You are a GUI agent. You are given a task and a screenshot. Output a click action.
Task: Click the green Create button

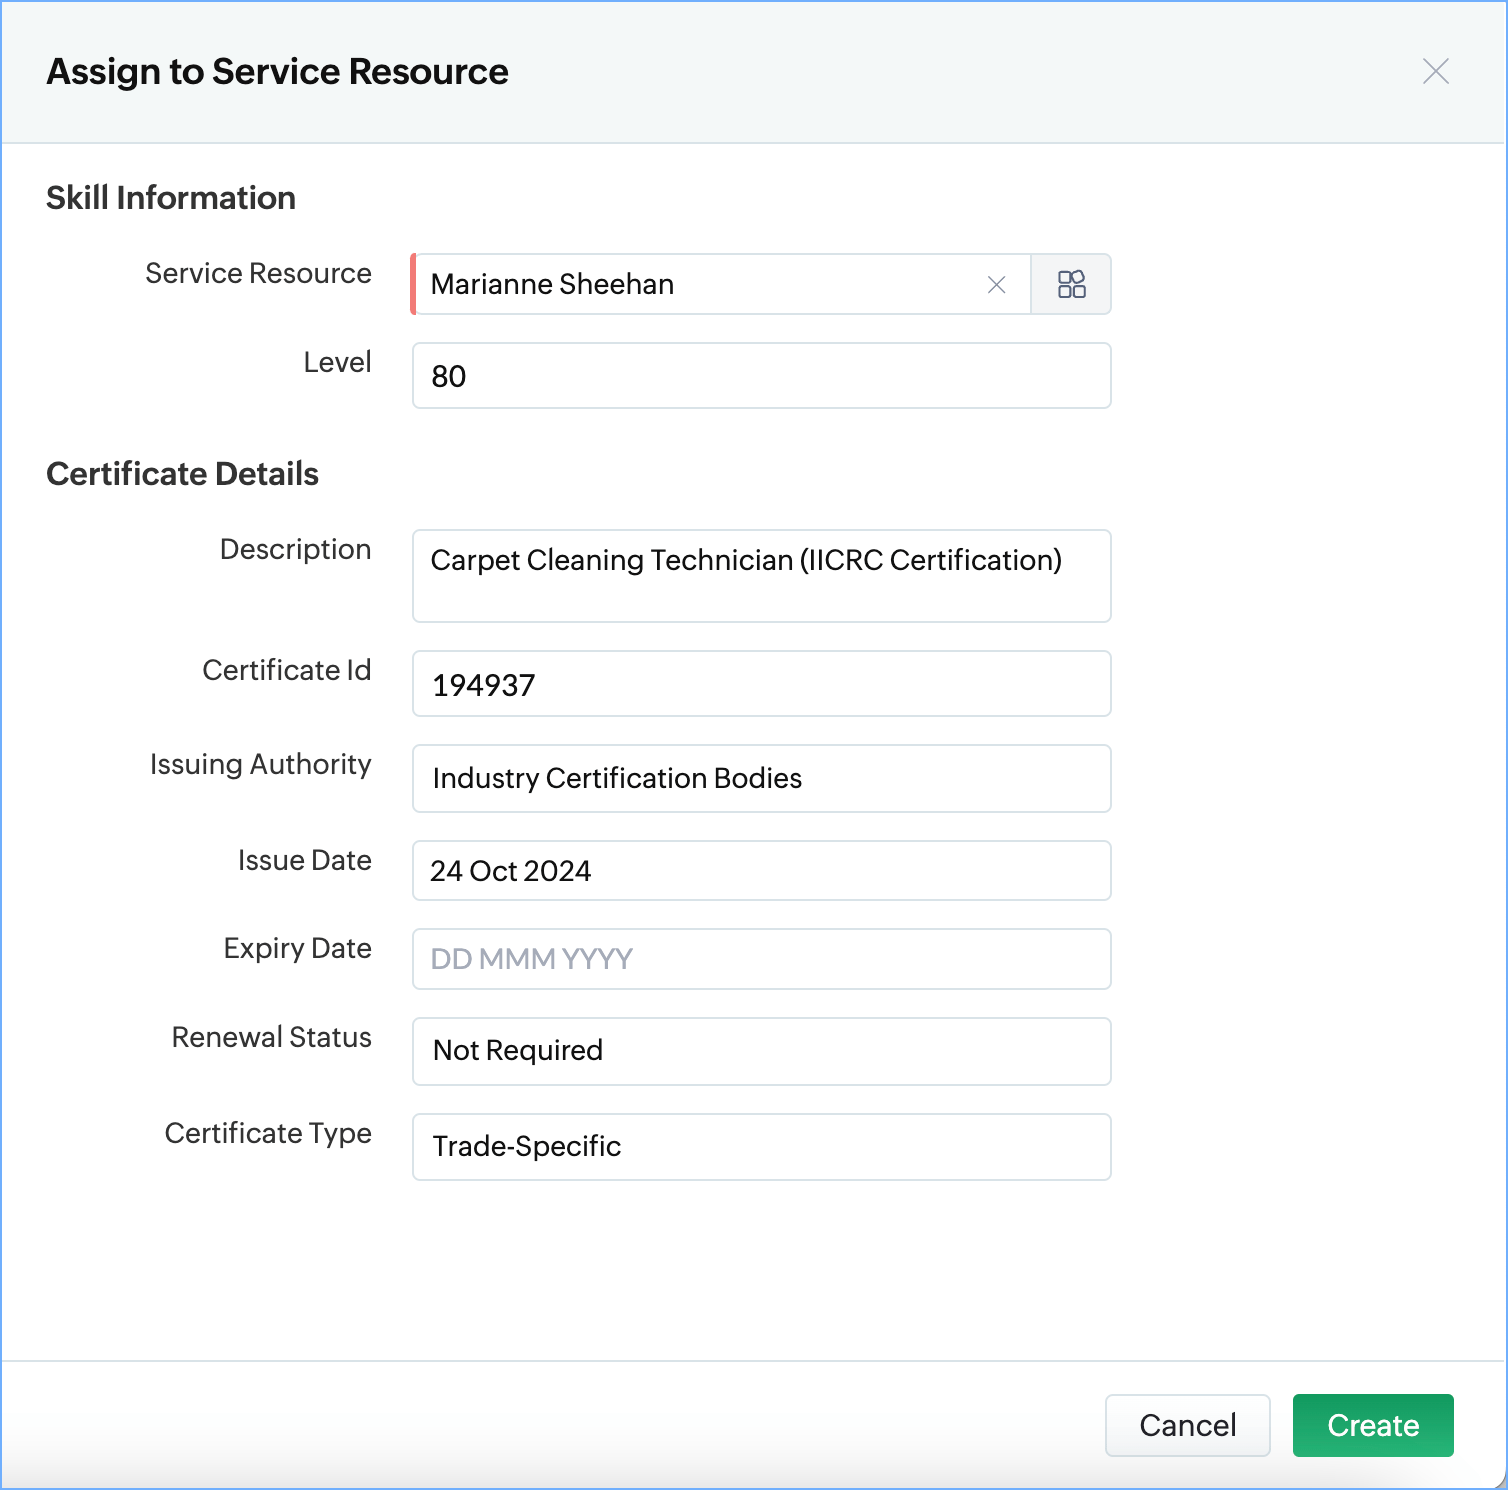[x=1372, y=1425]
